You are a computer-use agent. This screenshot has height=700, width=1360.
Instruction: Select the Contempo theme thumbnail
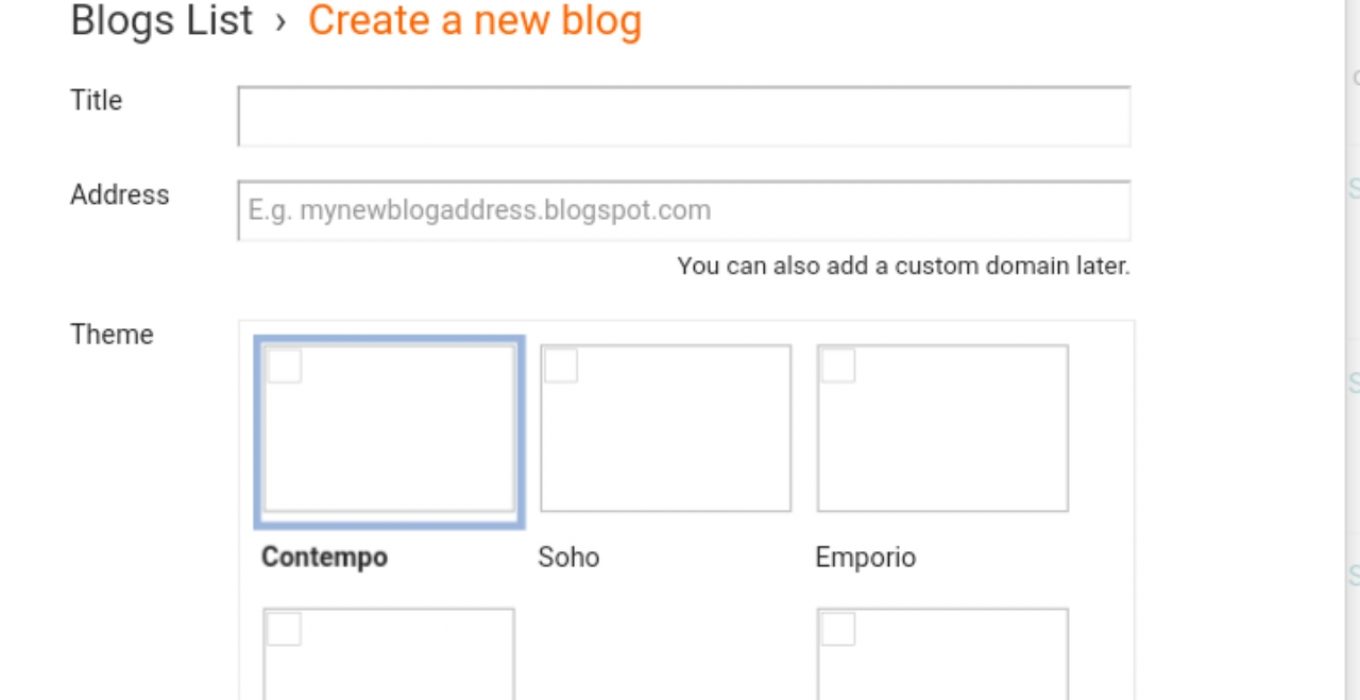[389, 429]
